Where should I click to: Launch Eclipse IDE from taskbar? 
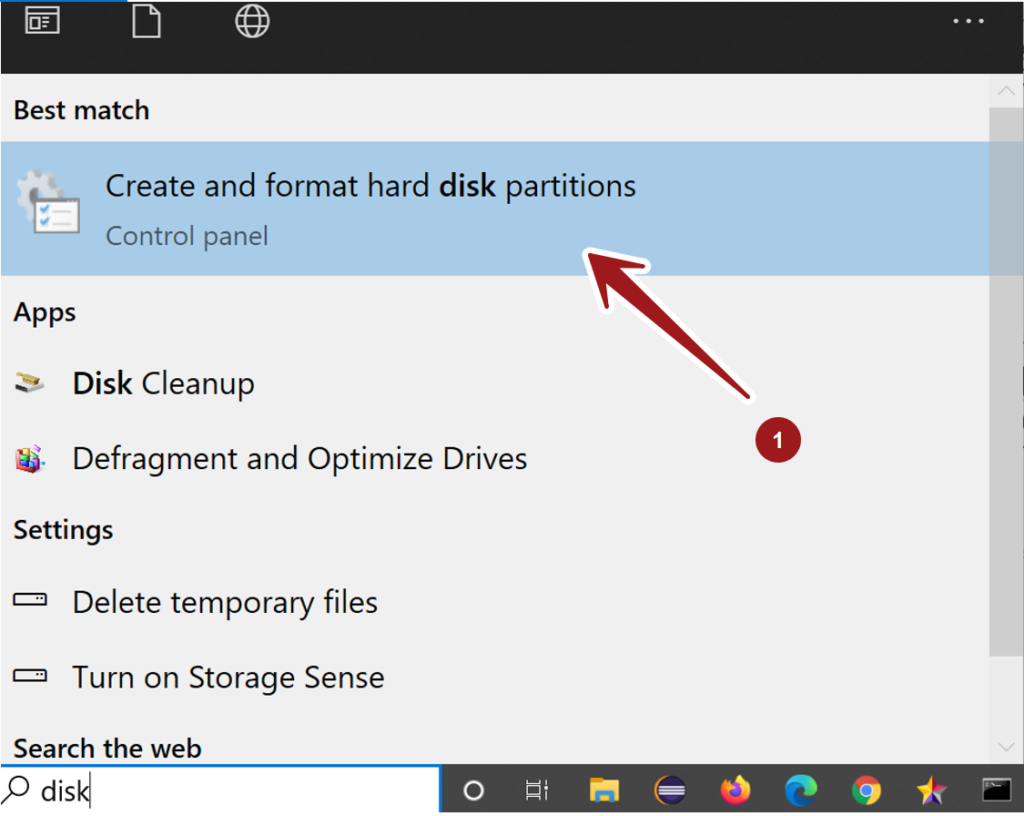670,791
